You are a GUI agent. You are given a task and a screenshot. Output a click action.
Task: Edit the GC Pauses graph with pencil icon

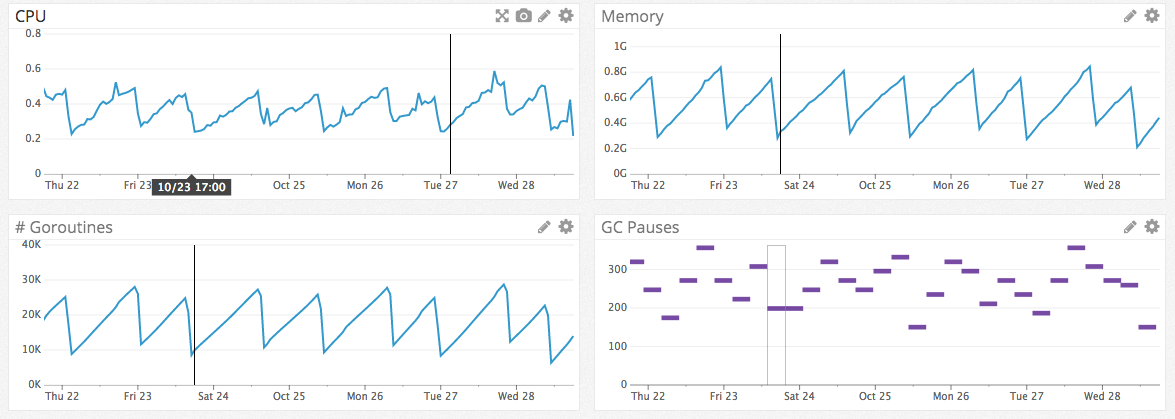coord(1131,226)
